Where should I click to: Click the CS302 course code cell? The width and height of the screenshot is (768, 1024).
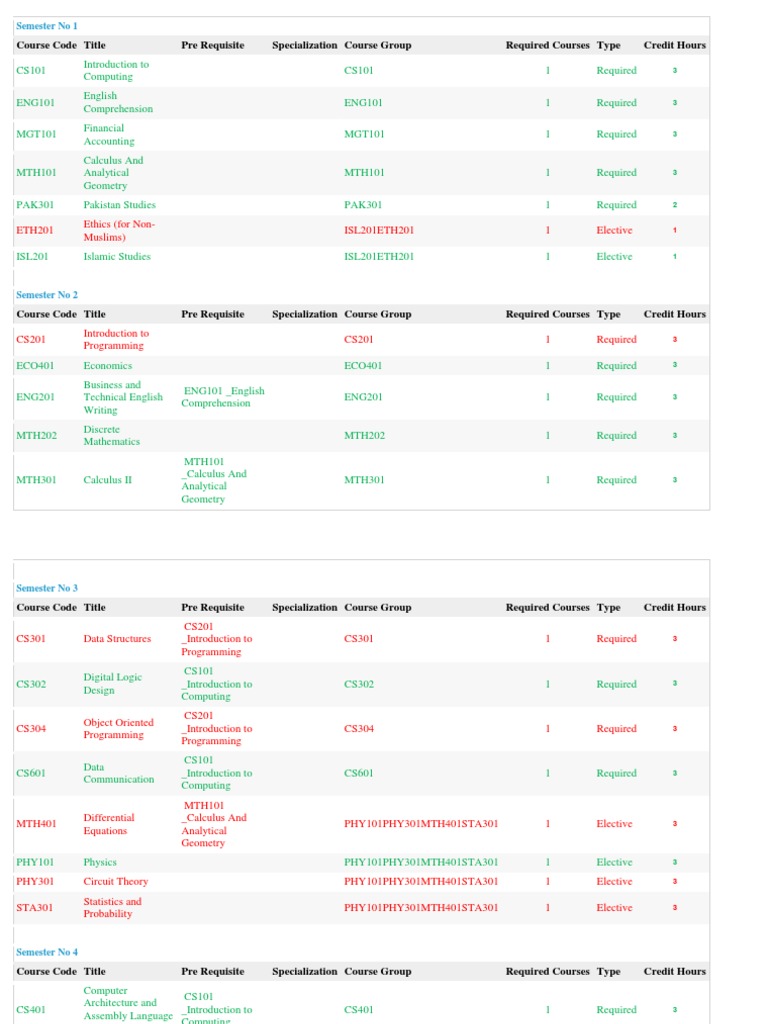[x=31, y=684]
